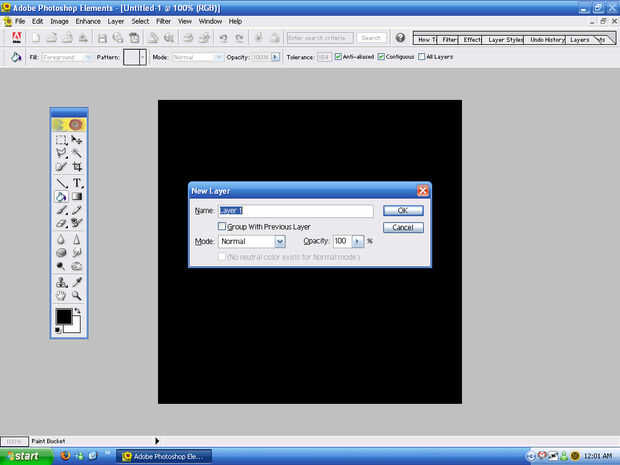Viewport: 620px width, 465px height.
Task: Select the Hand tool
Action: (x=61, y=295)
